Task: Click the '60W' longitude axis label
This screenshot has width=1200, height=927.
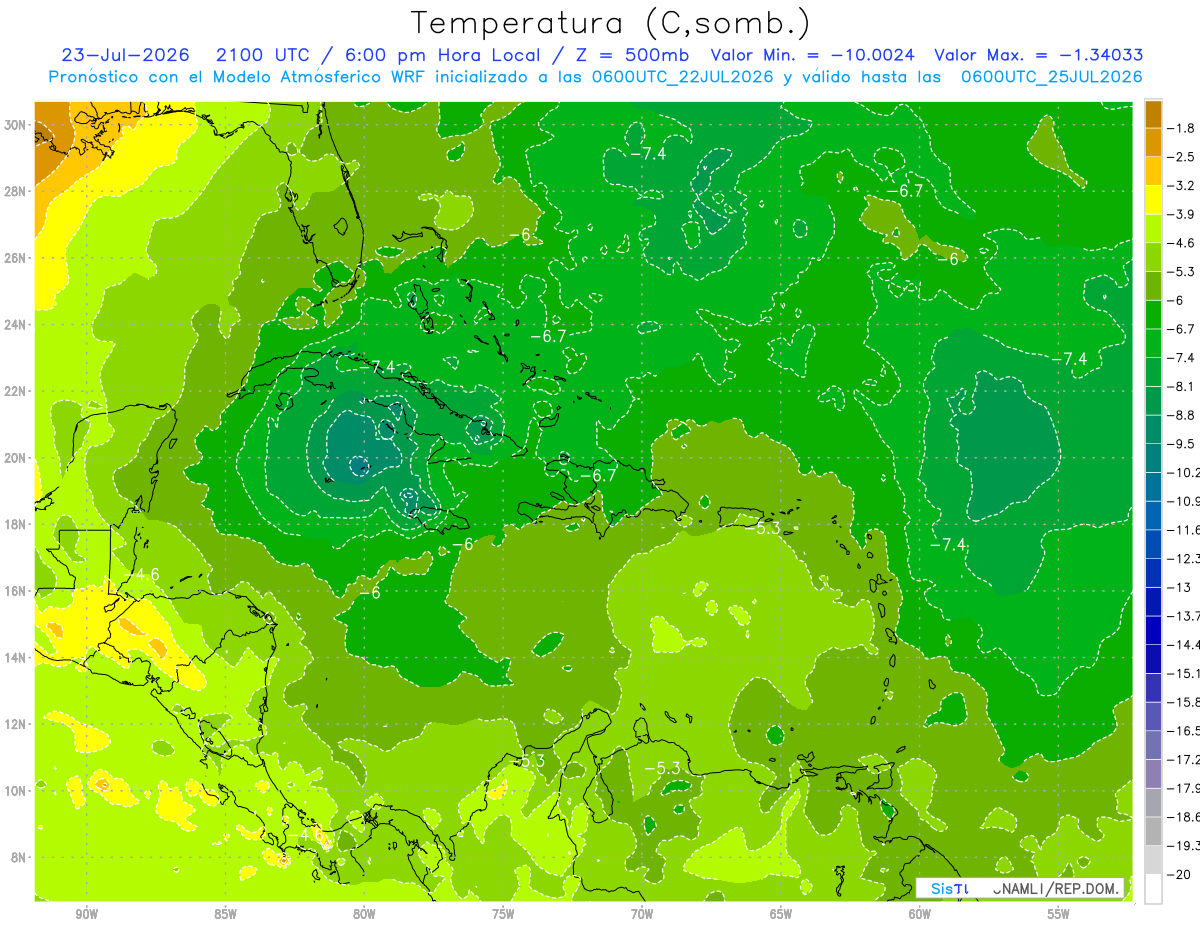Action: point(920,914)
